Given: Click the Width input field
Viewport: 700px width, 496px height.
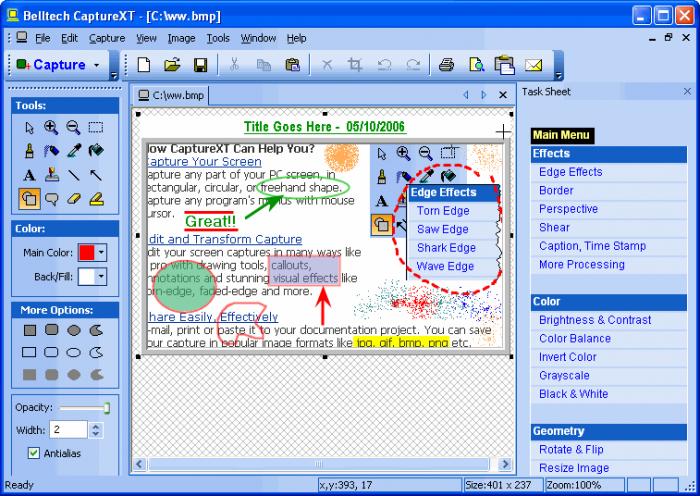Looking at the screenshot, I should (x=68, y=430).
